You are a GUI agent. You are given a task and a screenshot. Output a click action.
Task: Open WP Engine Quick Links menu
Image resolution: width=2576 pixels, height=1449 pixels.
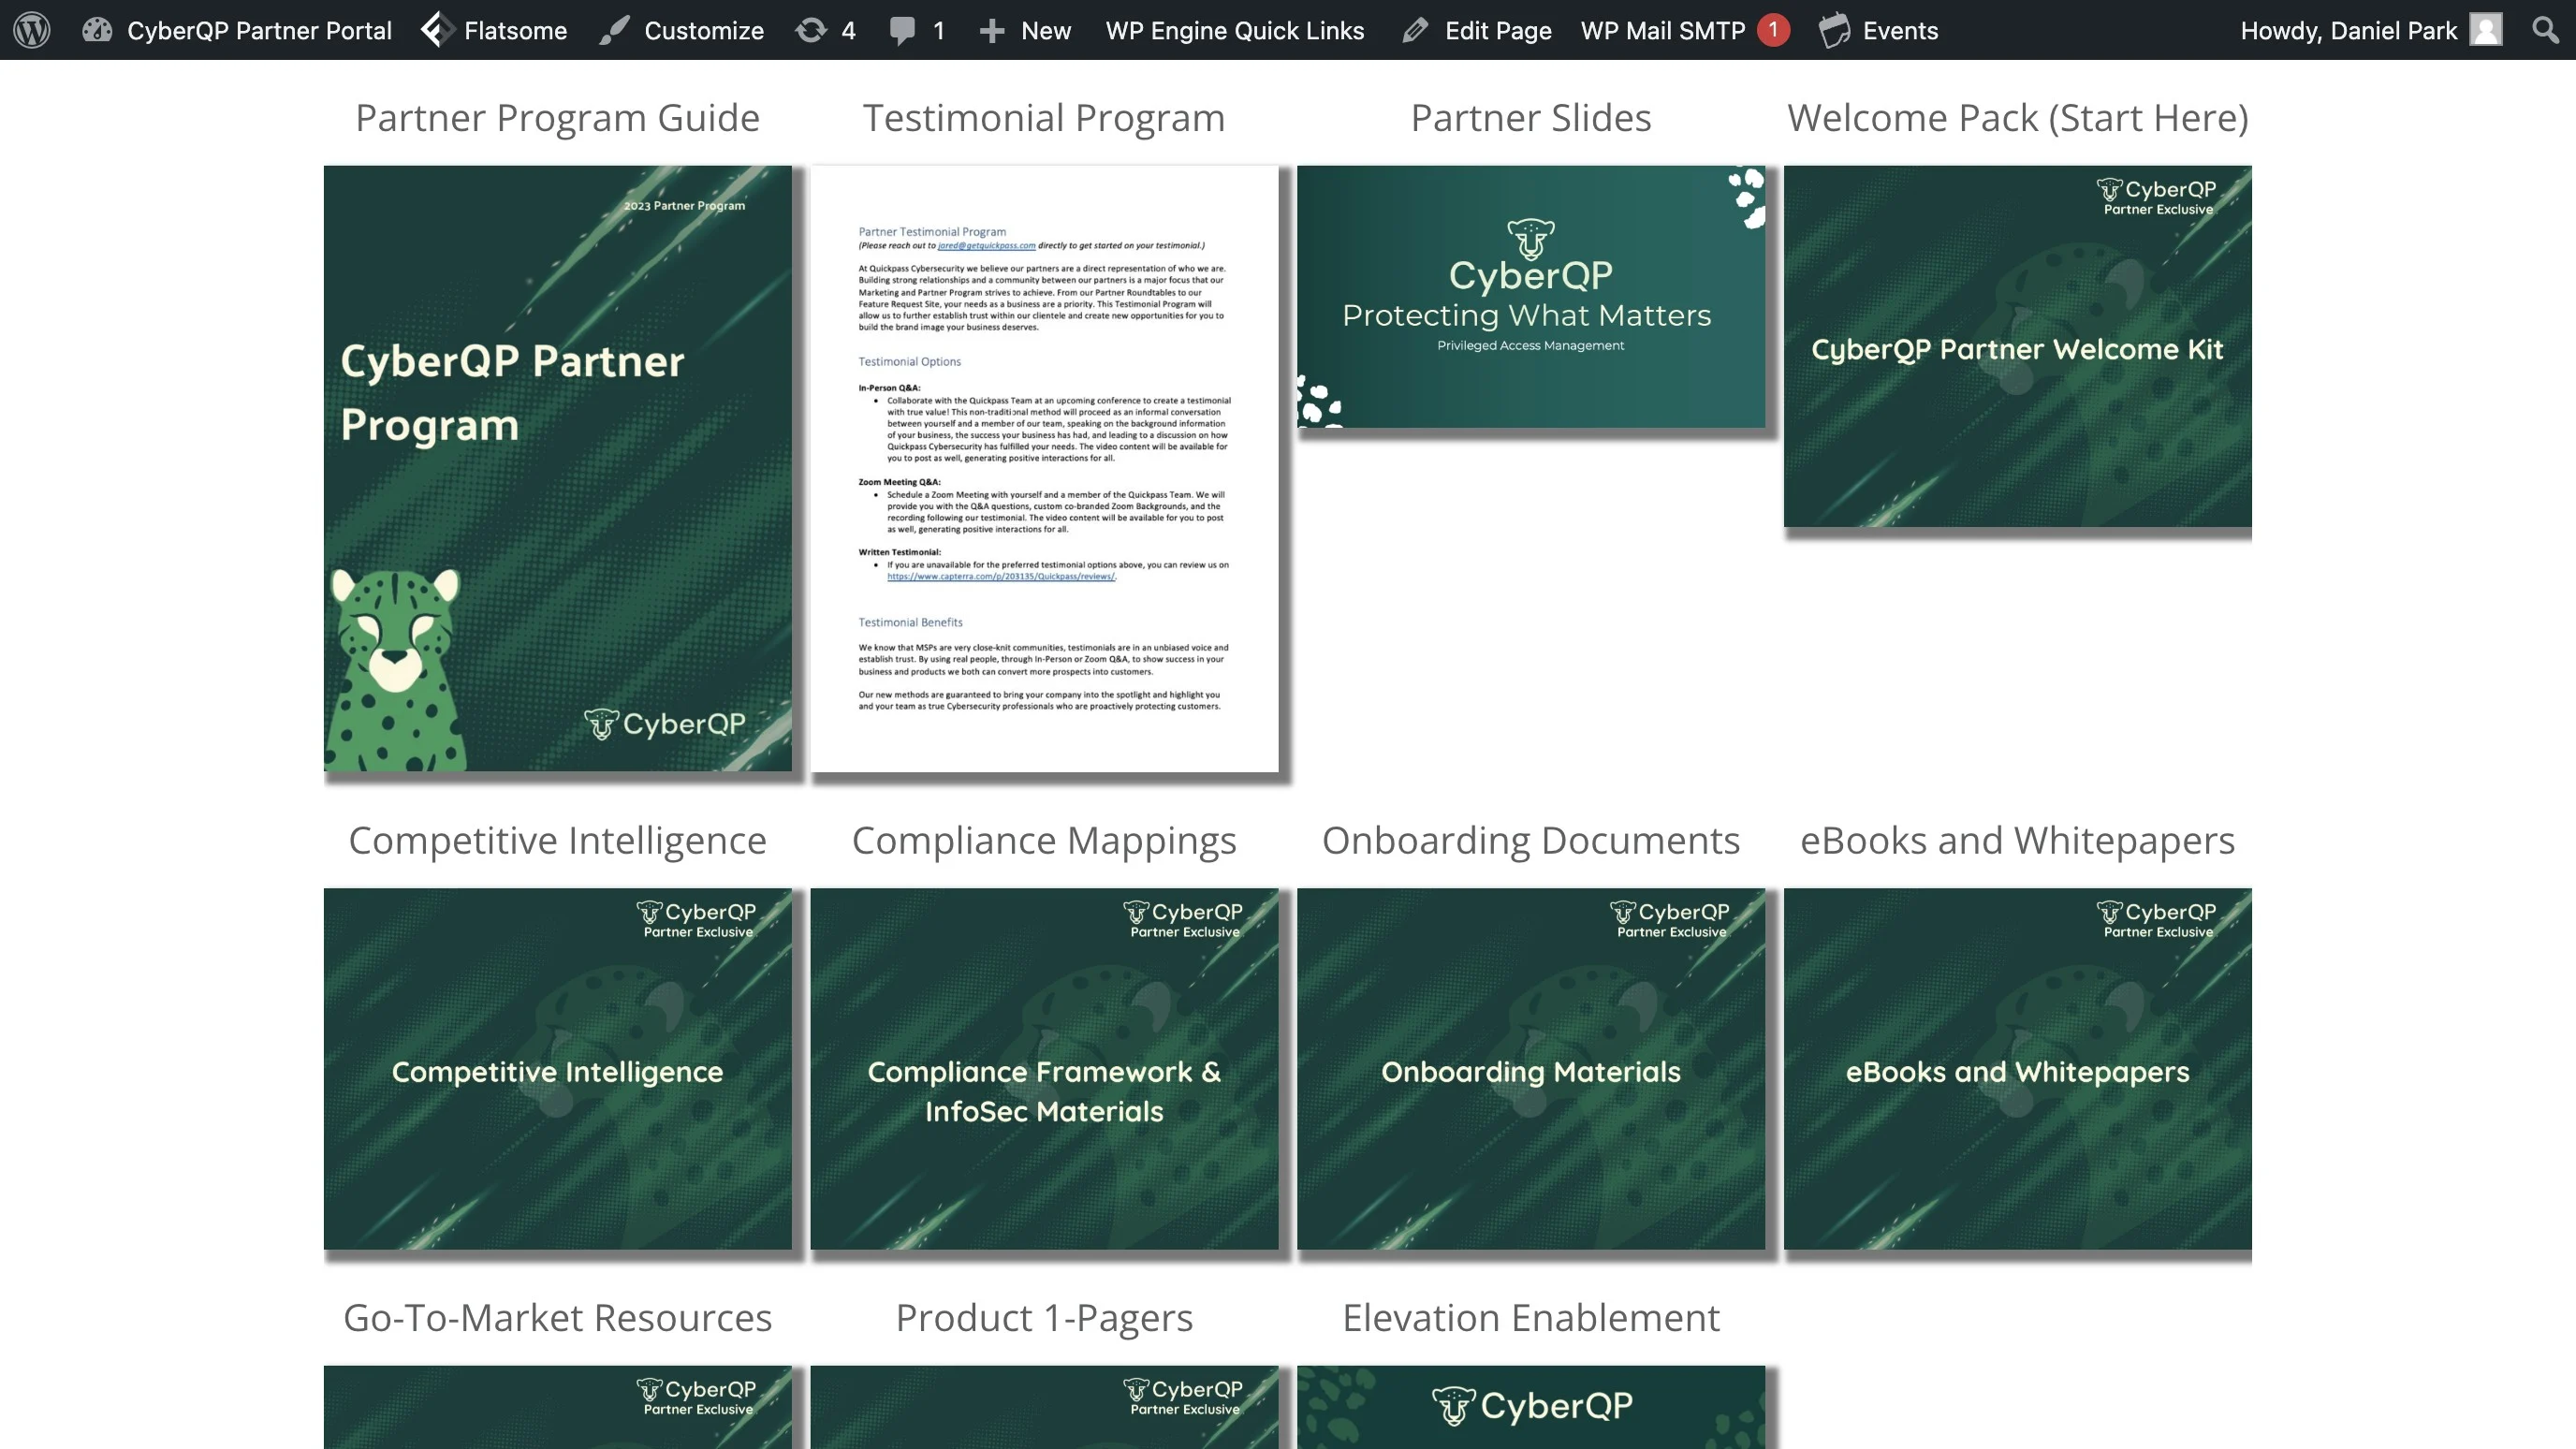point(1235,30)
